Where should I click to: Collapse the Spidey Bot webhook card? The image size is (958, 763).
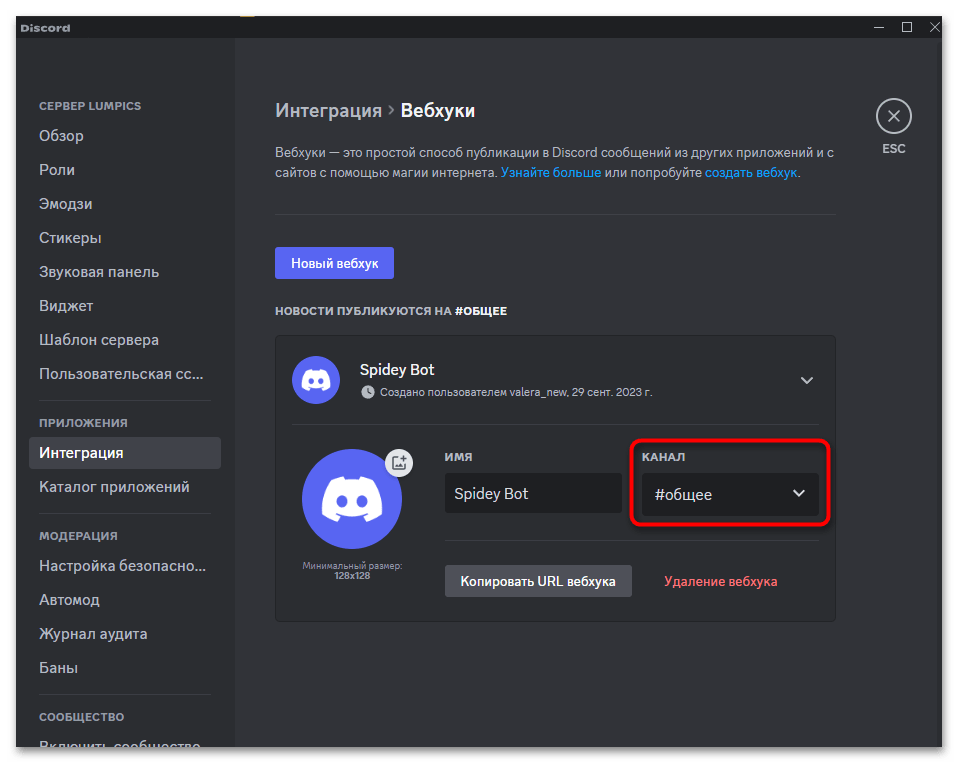coord(806,381)
